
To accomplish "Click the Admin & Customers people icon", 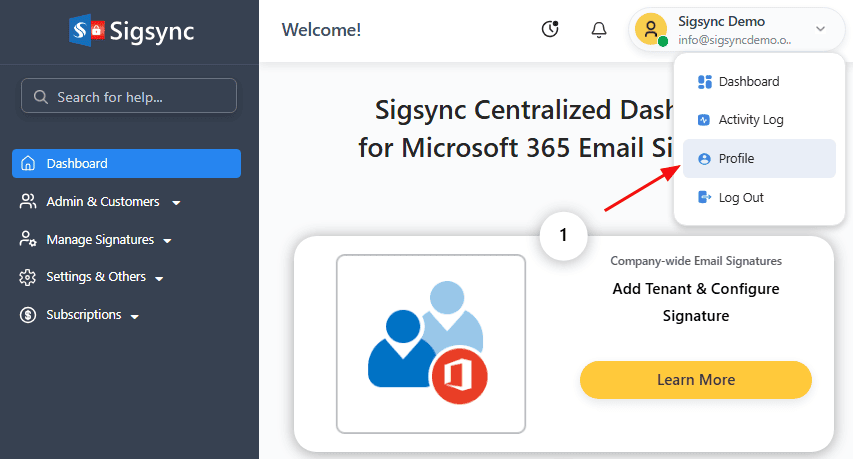I will [28, 201].
